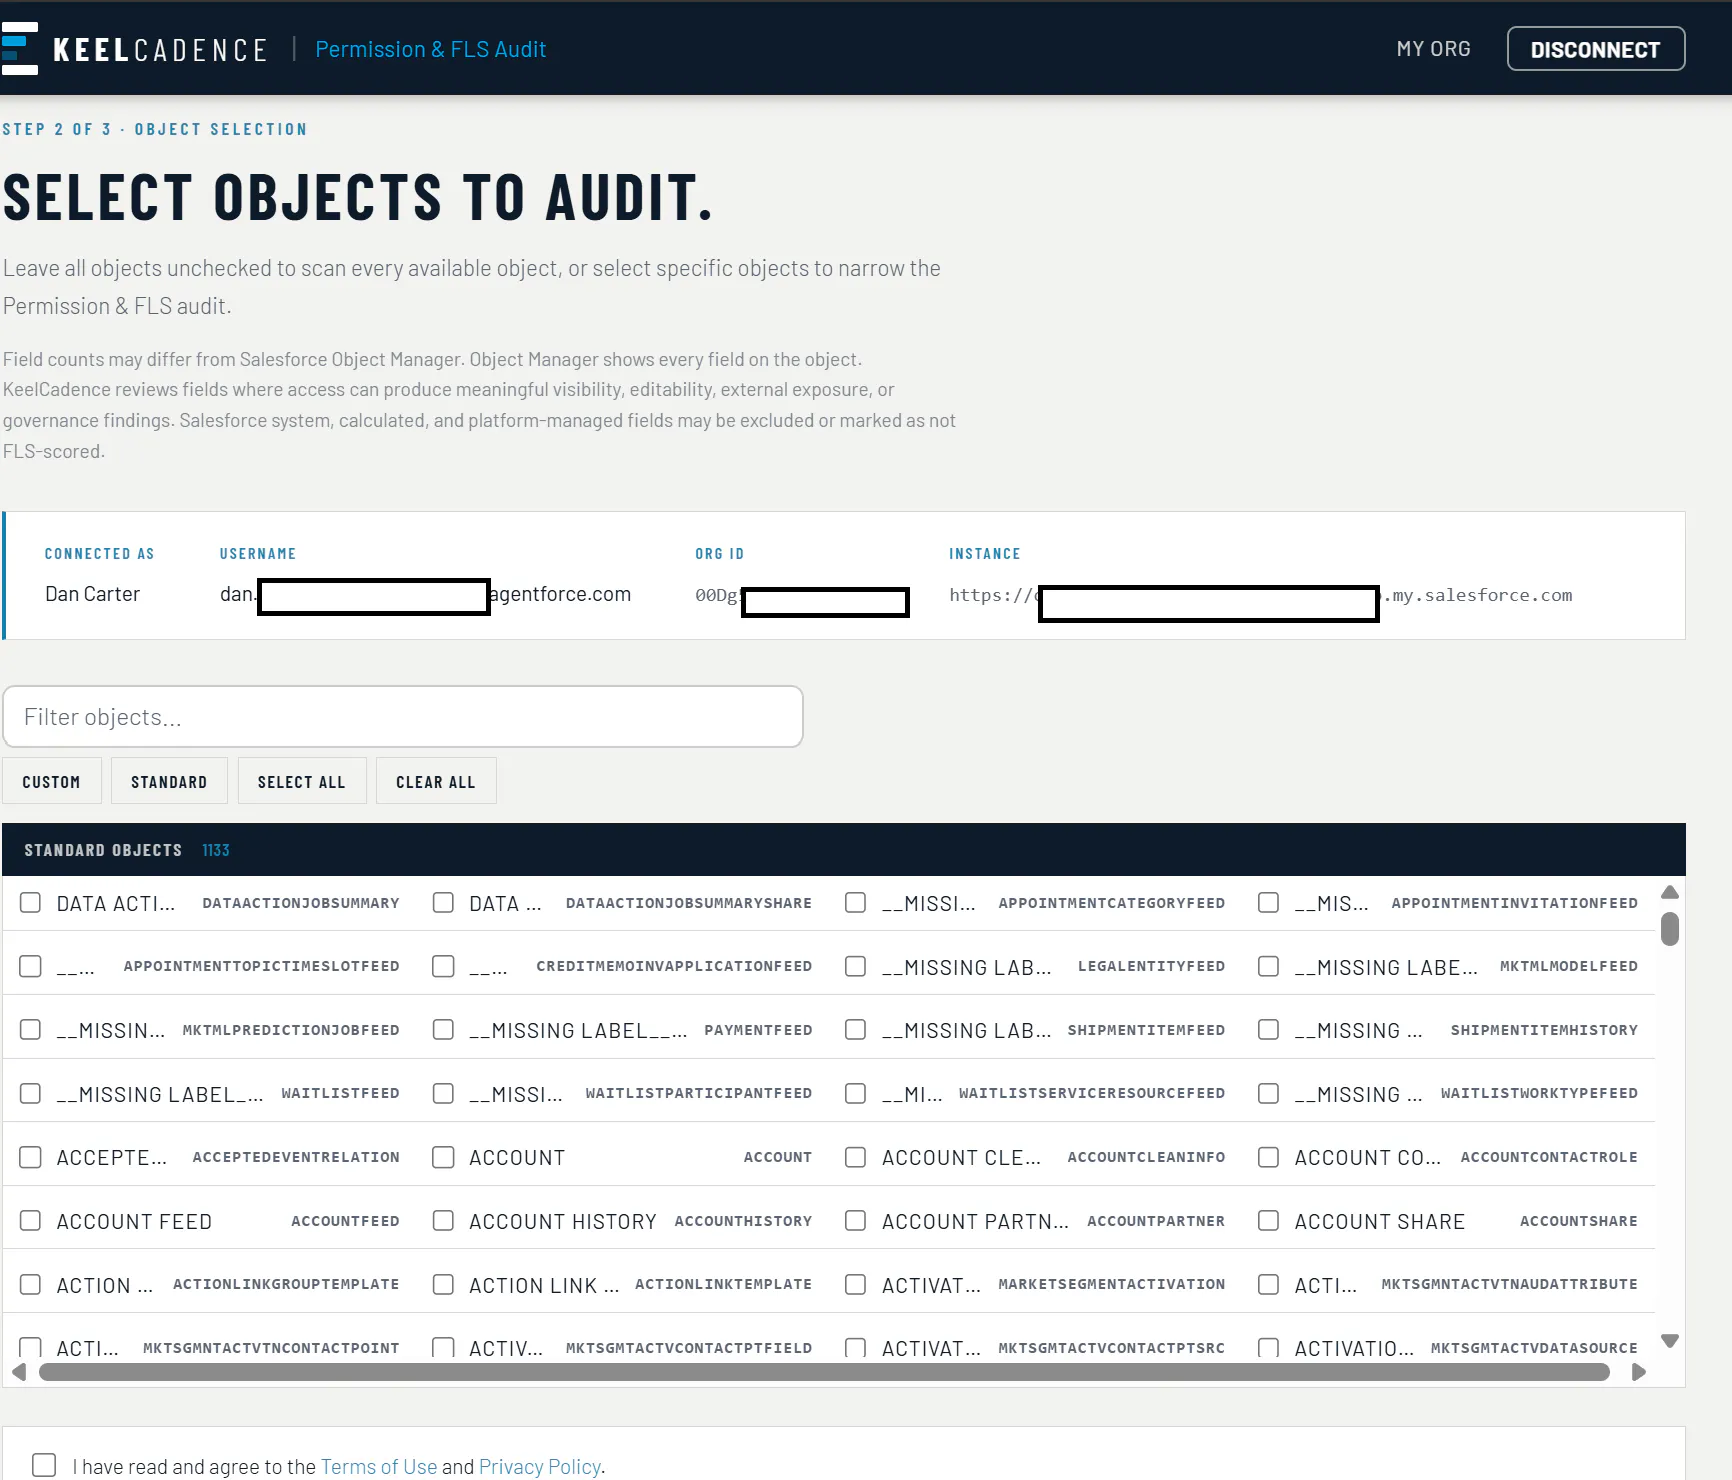This screenshot has height=1480, width=1732.
Task: Click the 1133 standard objects count
Action: [x=216, y=850]
